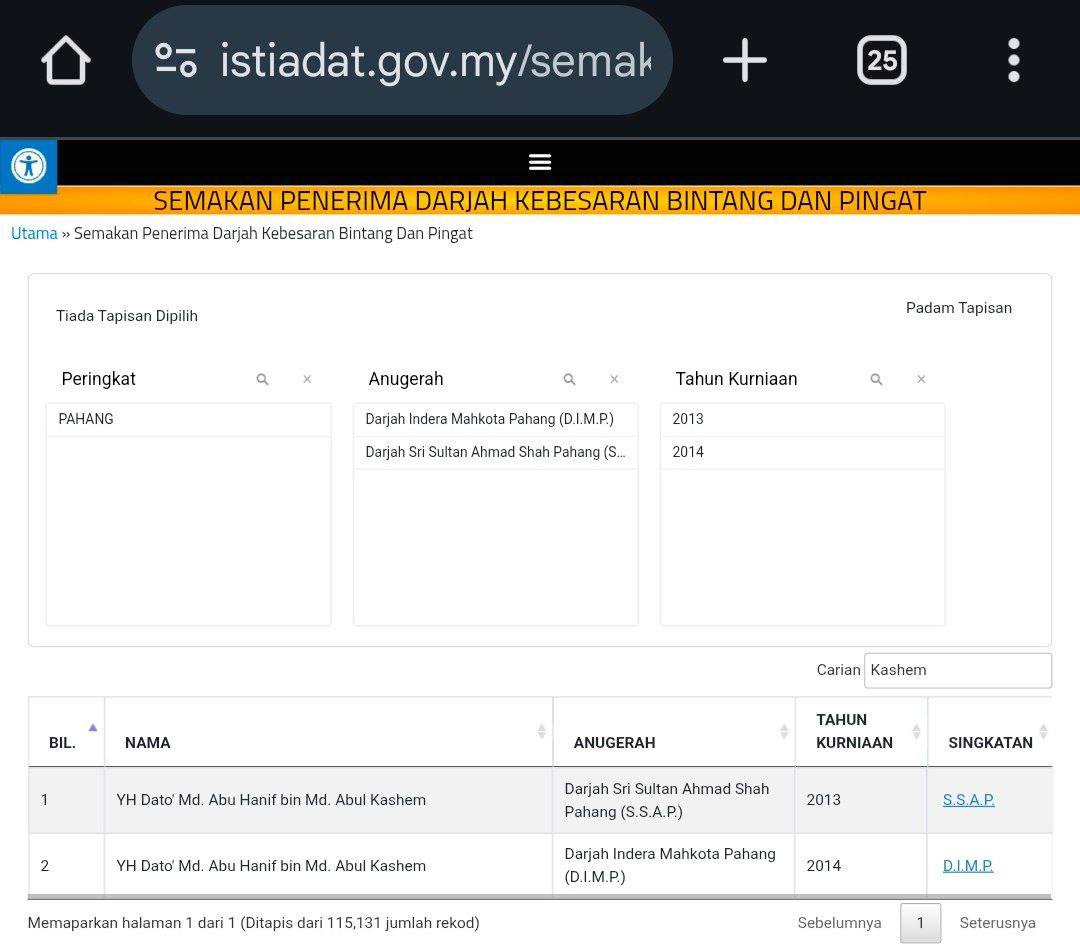Viewport: 1080px width, 946px height.
Task: Select 2013 in Tahun Kurniaan list
Action: click(x=801, y=419)
